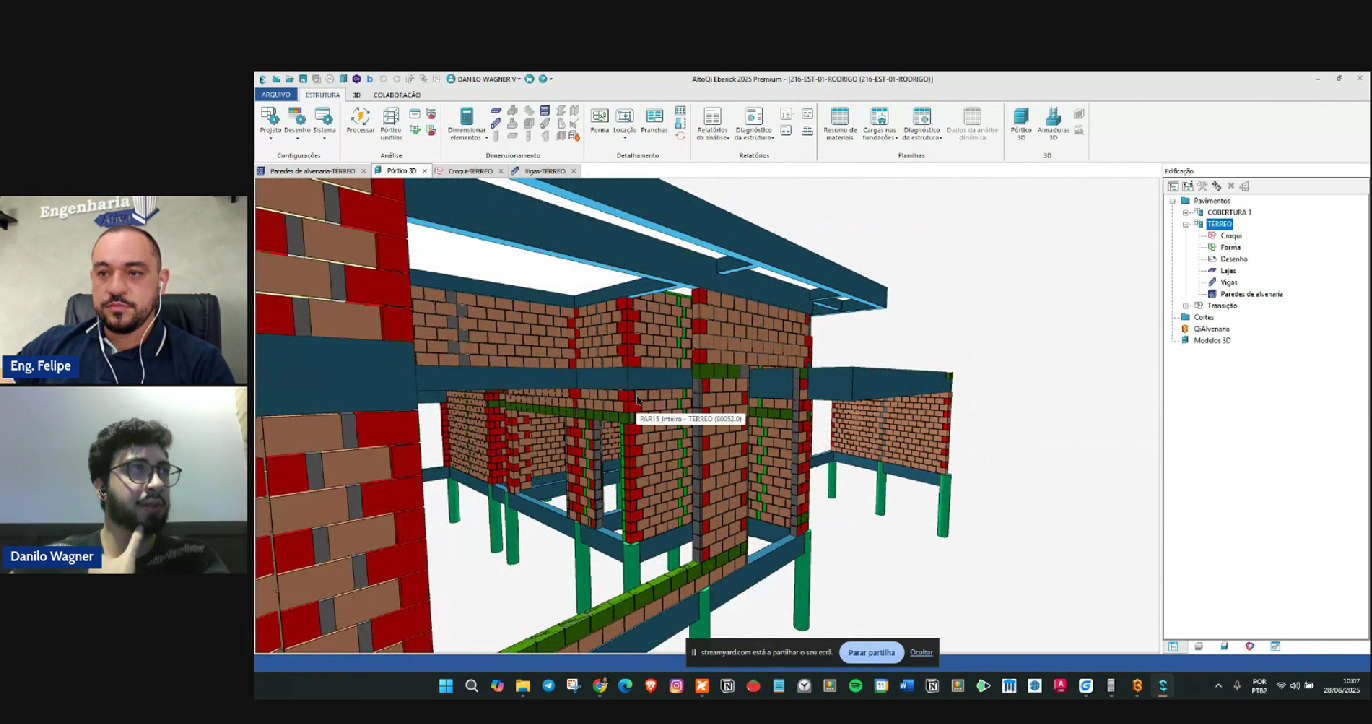
Task: Open the Forma detailing tool
Action: (599, 118)
